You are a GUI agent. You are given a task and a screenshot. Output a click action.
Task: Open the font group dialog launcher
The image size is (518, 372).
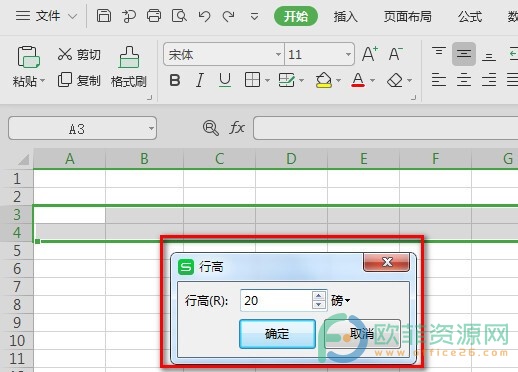[x=414, y=97]
